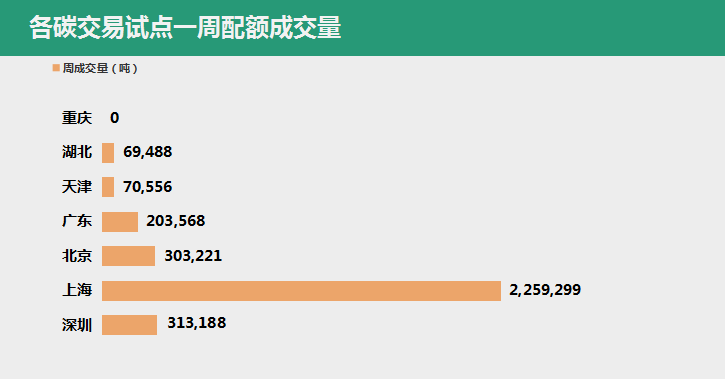Click the 203,568 data label

coord(176,221)
